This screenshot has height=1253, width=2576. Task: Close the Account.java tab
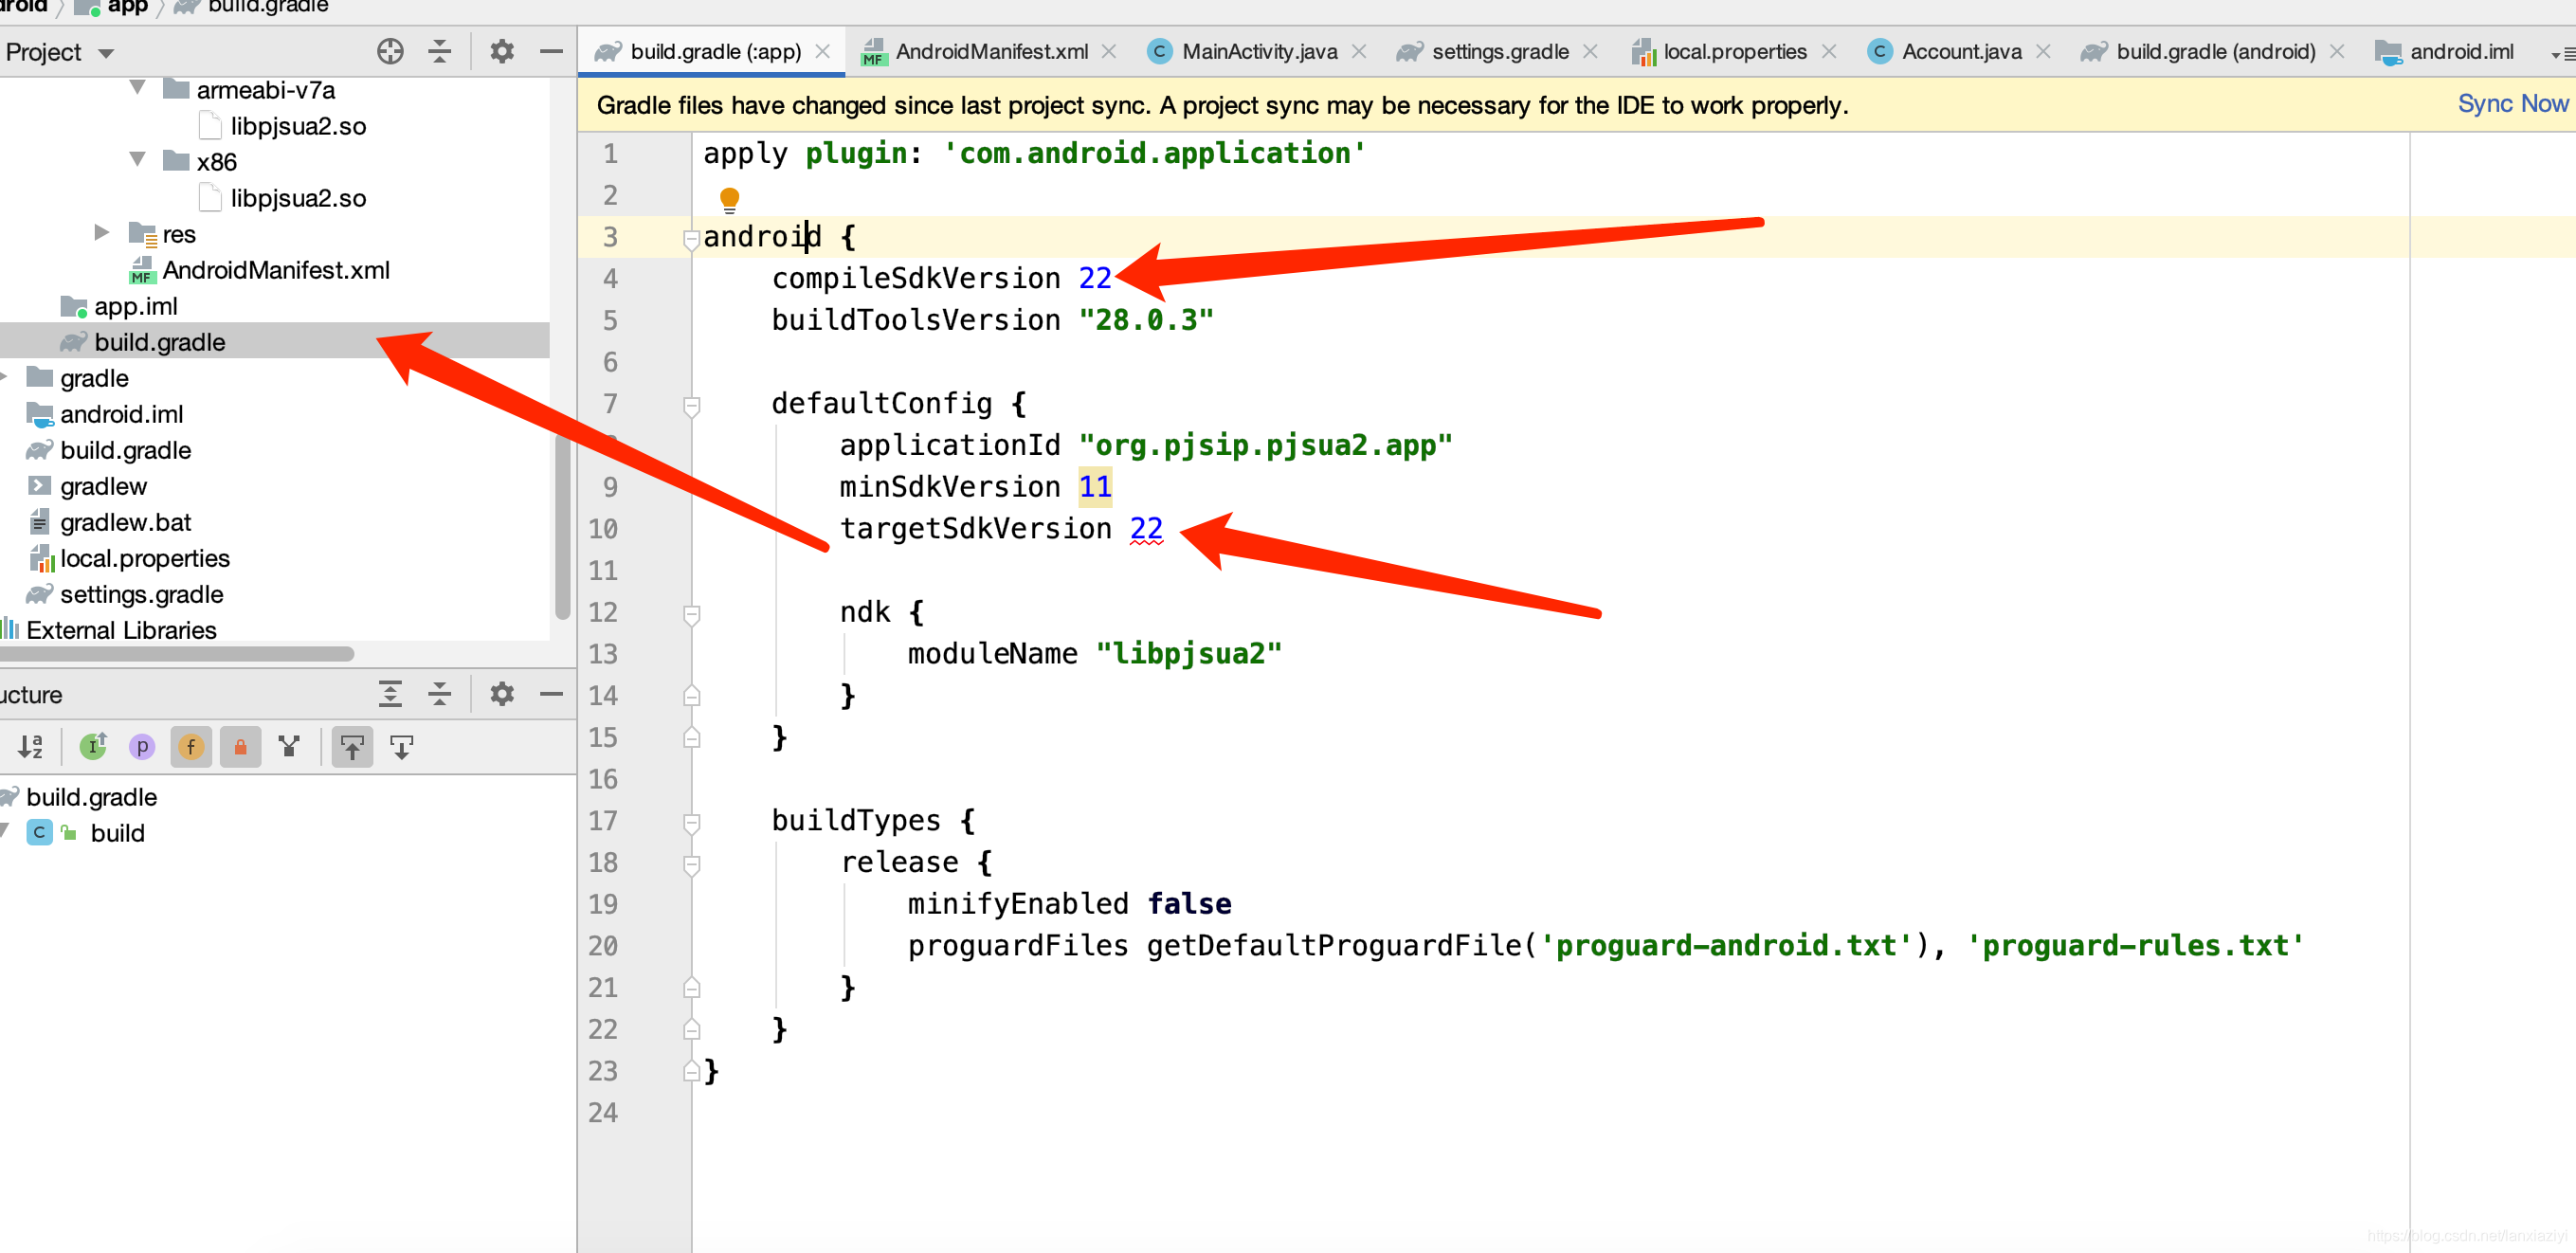2043,51
